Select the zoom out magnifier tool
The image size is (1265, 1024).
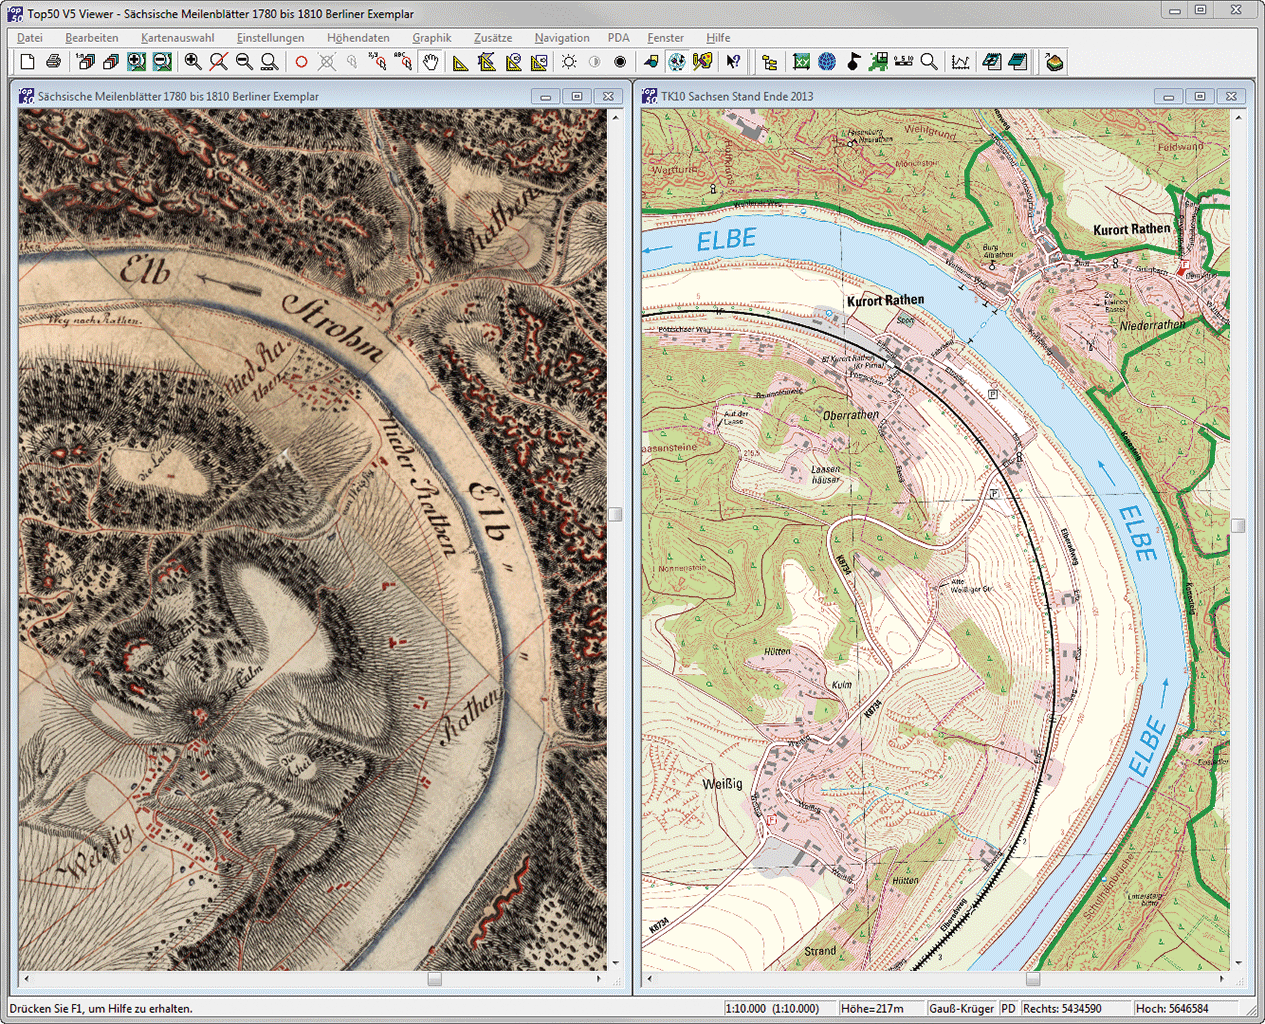click(244, 62)
